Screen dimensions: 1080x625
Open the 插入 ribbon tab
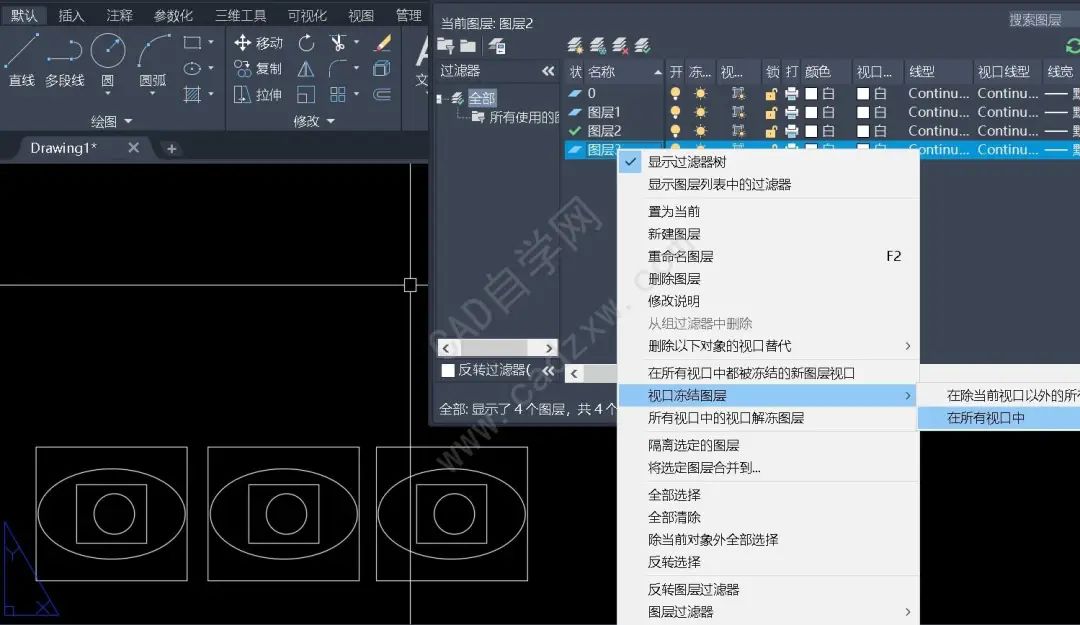tap(72, 15)
